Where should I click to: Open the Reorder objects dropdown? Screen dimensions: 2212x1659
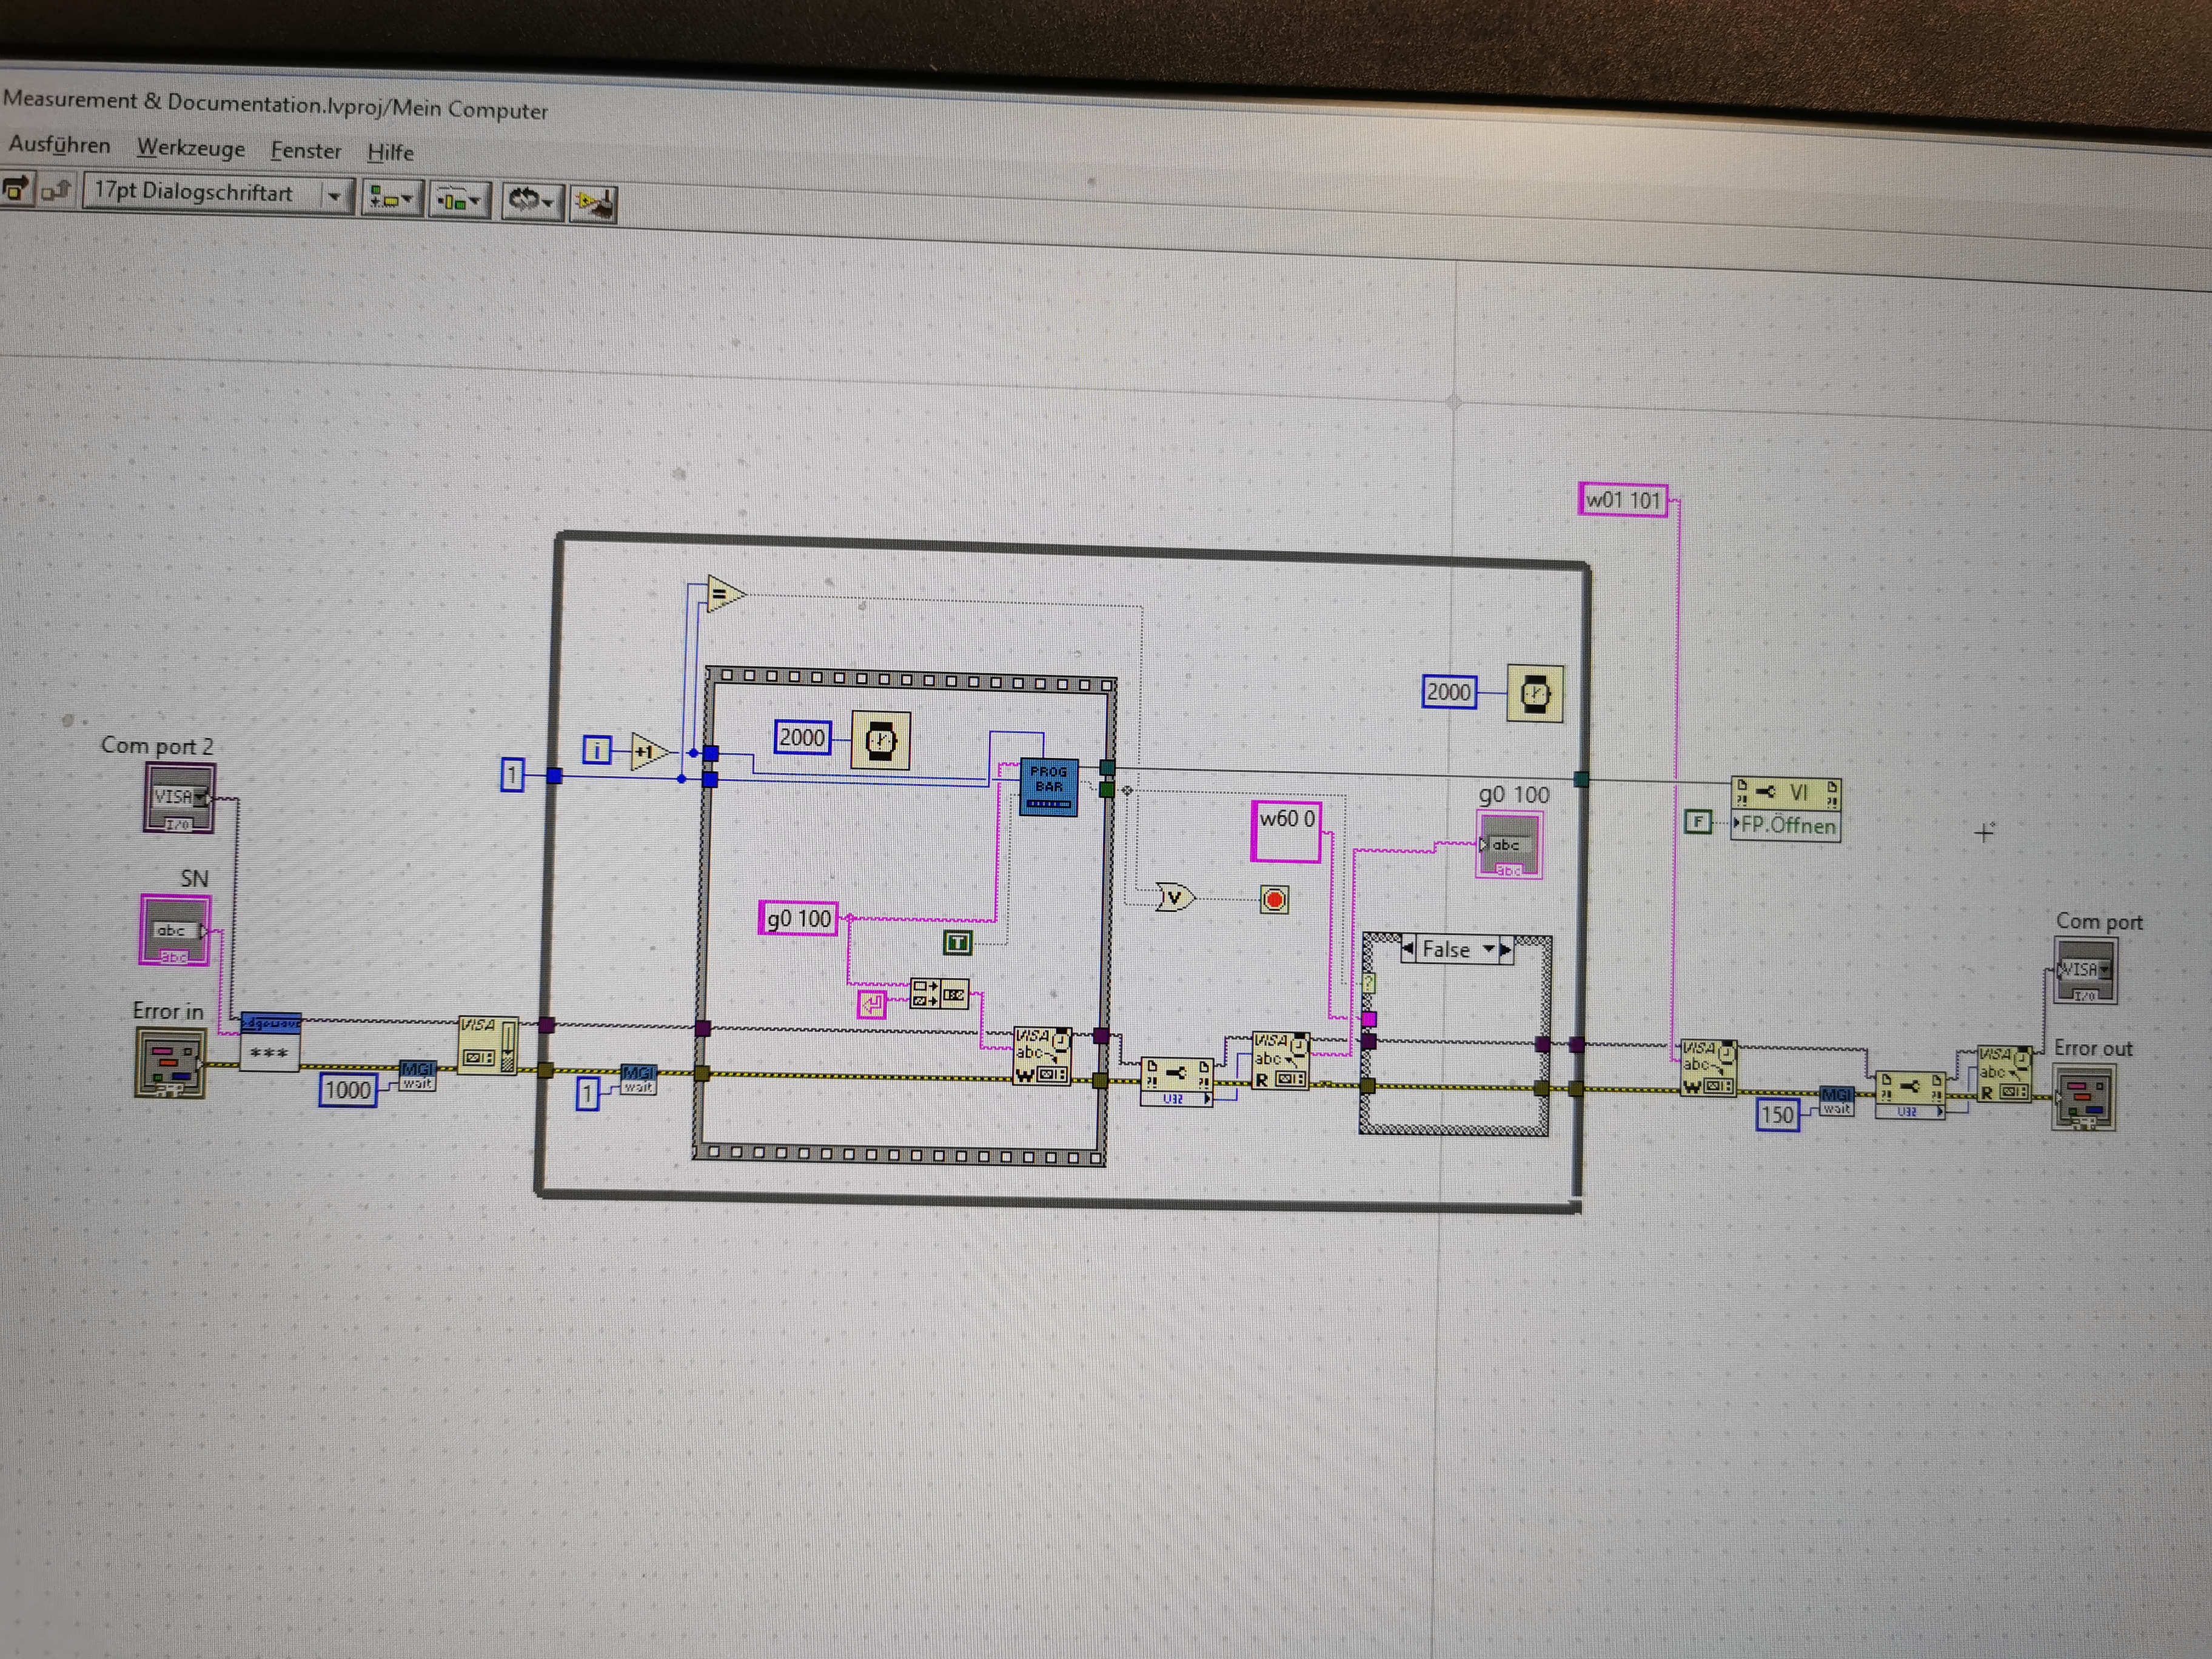531,201
